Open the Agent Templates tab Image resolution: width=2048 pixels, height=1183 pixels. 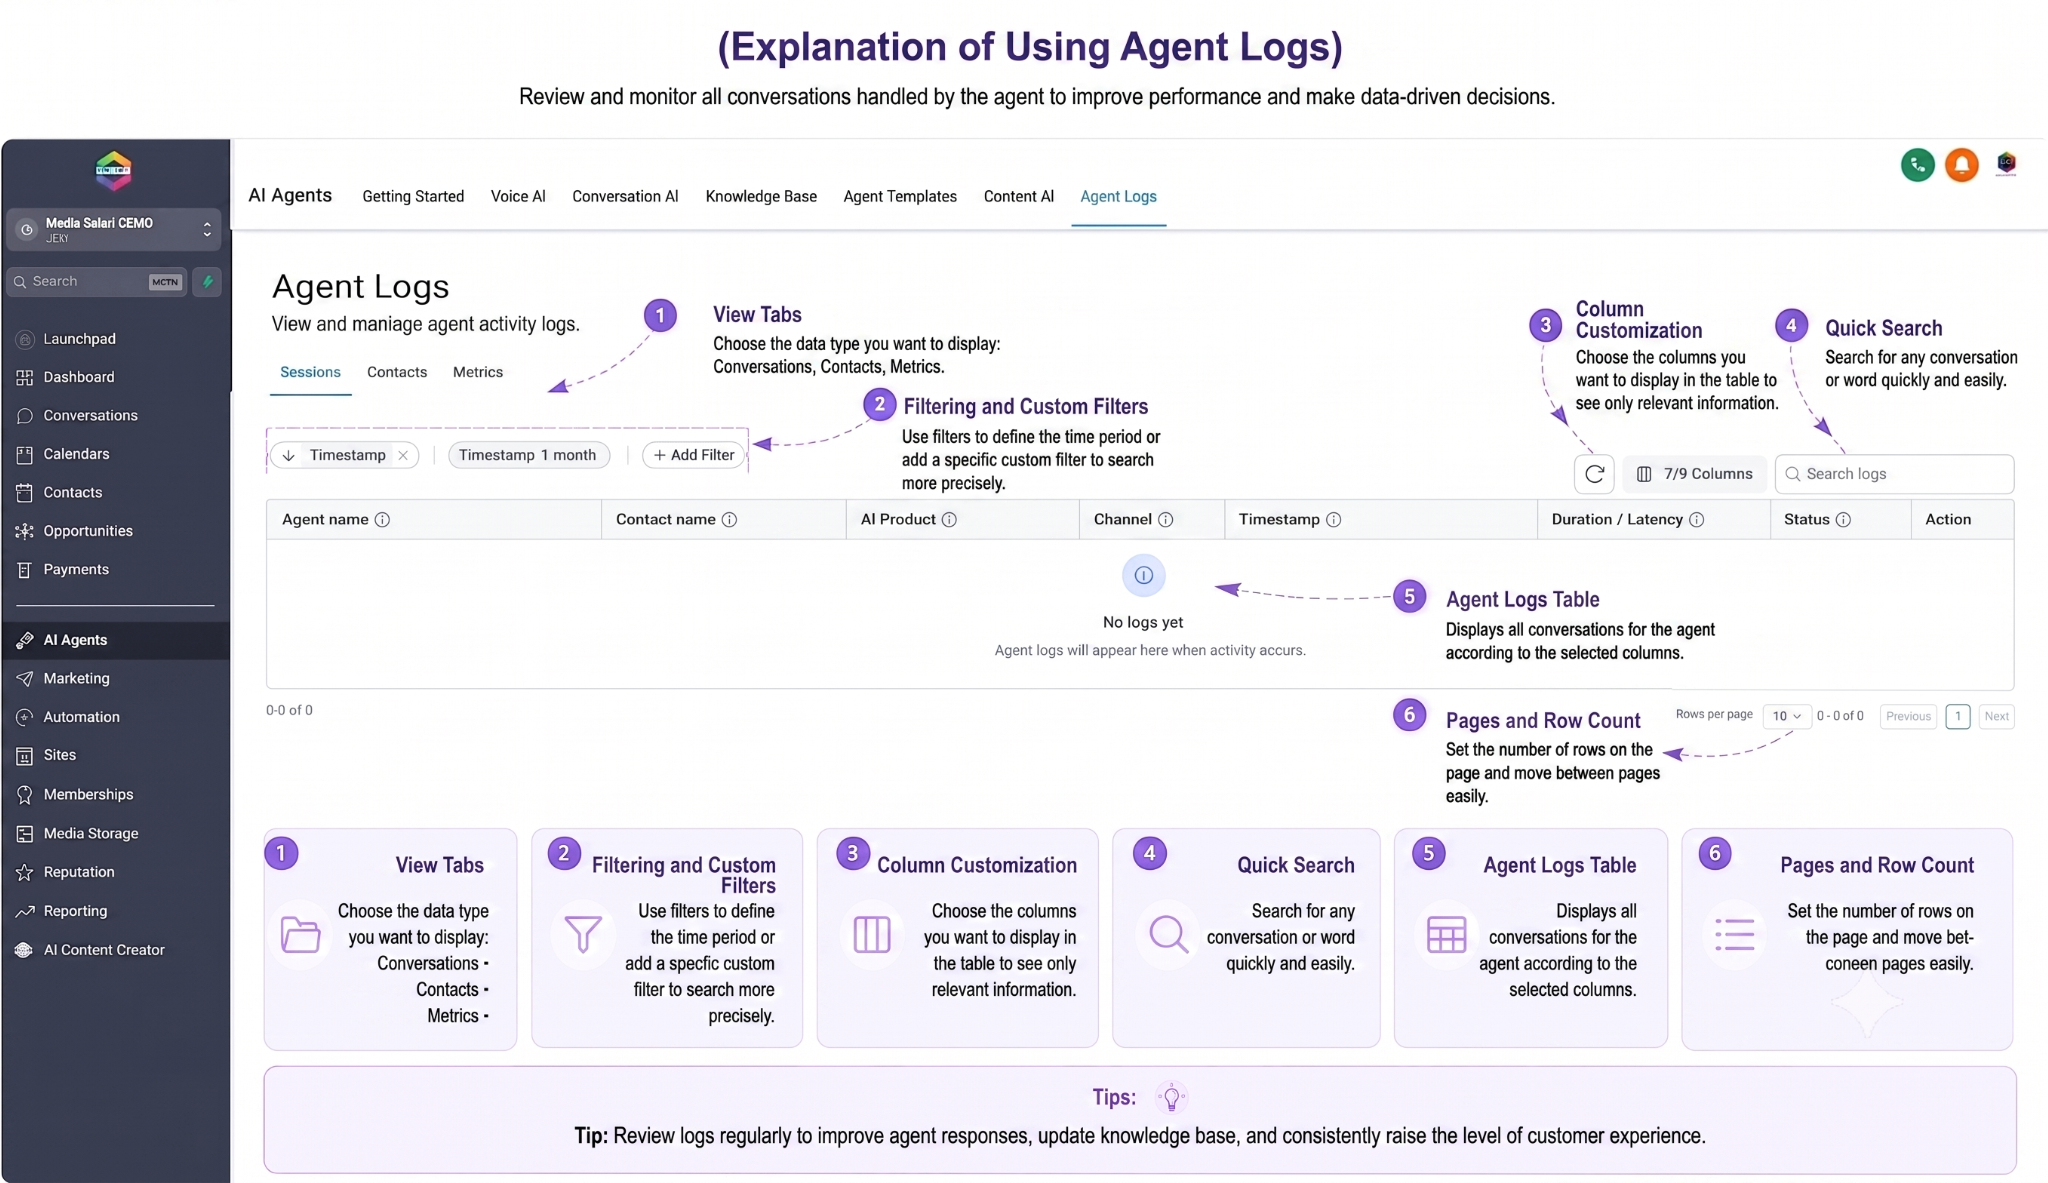pos(900,197)
